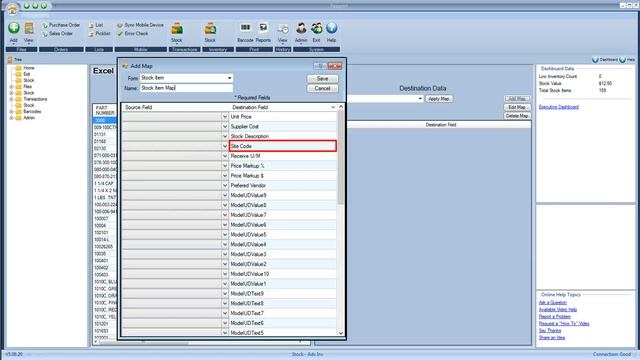Click the Save button in Add Map
640x360 pixels.
click(322, 78)
